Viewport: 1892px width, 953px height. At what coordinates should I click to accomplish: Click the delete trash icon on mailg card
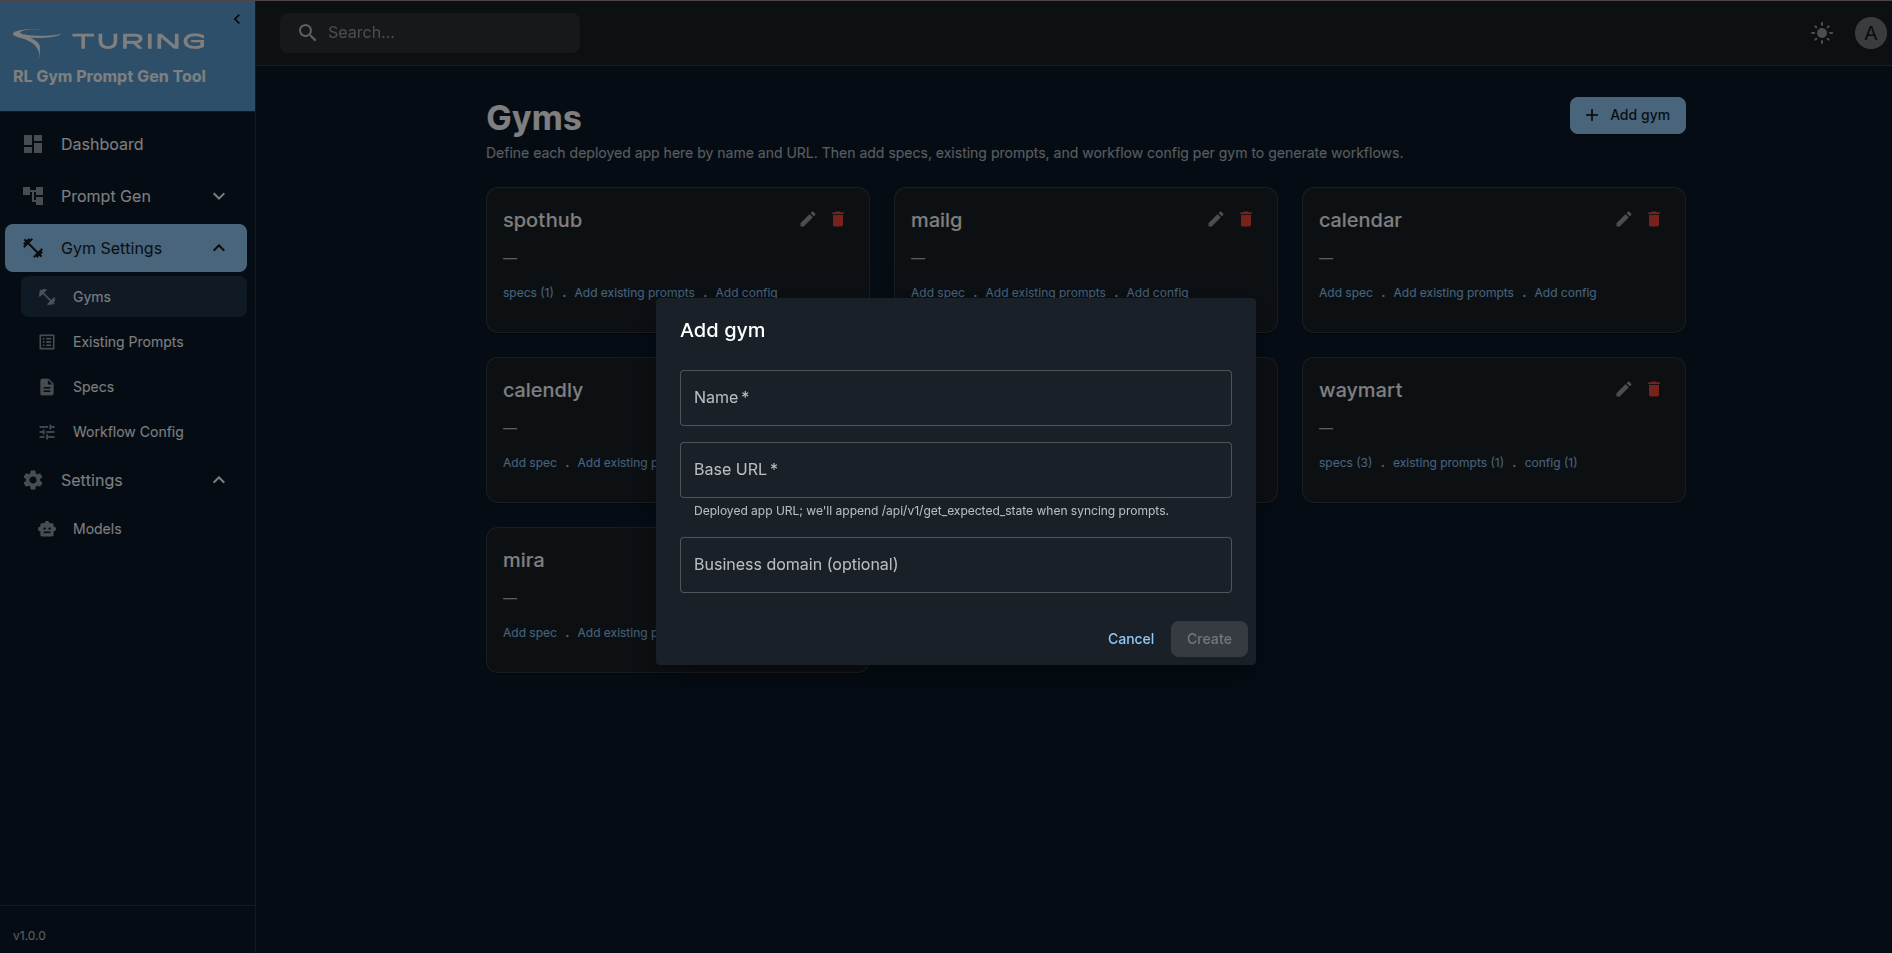point(1245,219)
